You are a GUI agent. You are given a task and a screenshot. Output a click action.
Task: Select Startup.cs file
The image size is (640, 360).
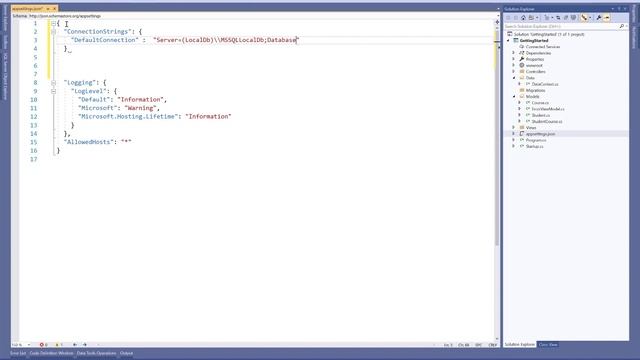click(535, 146)
